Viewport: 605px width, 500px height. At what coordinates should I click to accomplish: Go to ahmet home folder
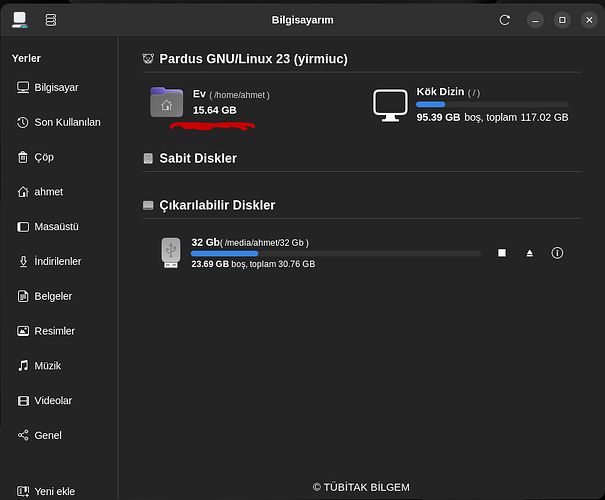59,192
